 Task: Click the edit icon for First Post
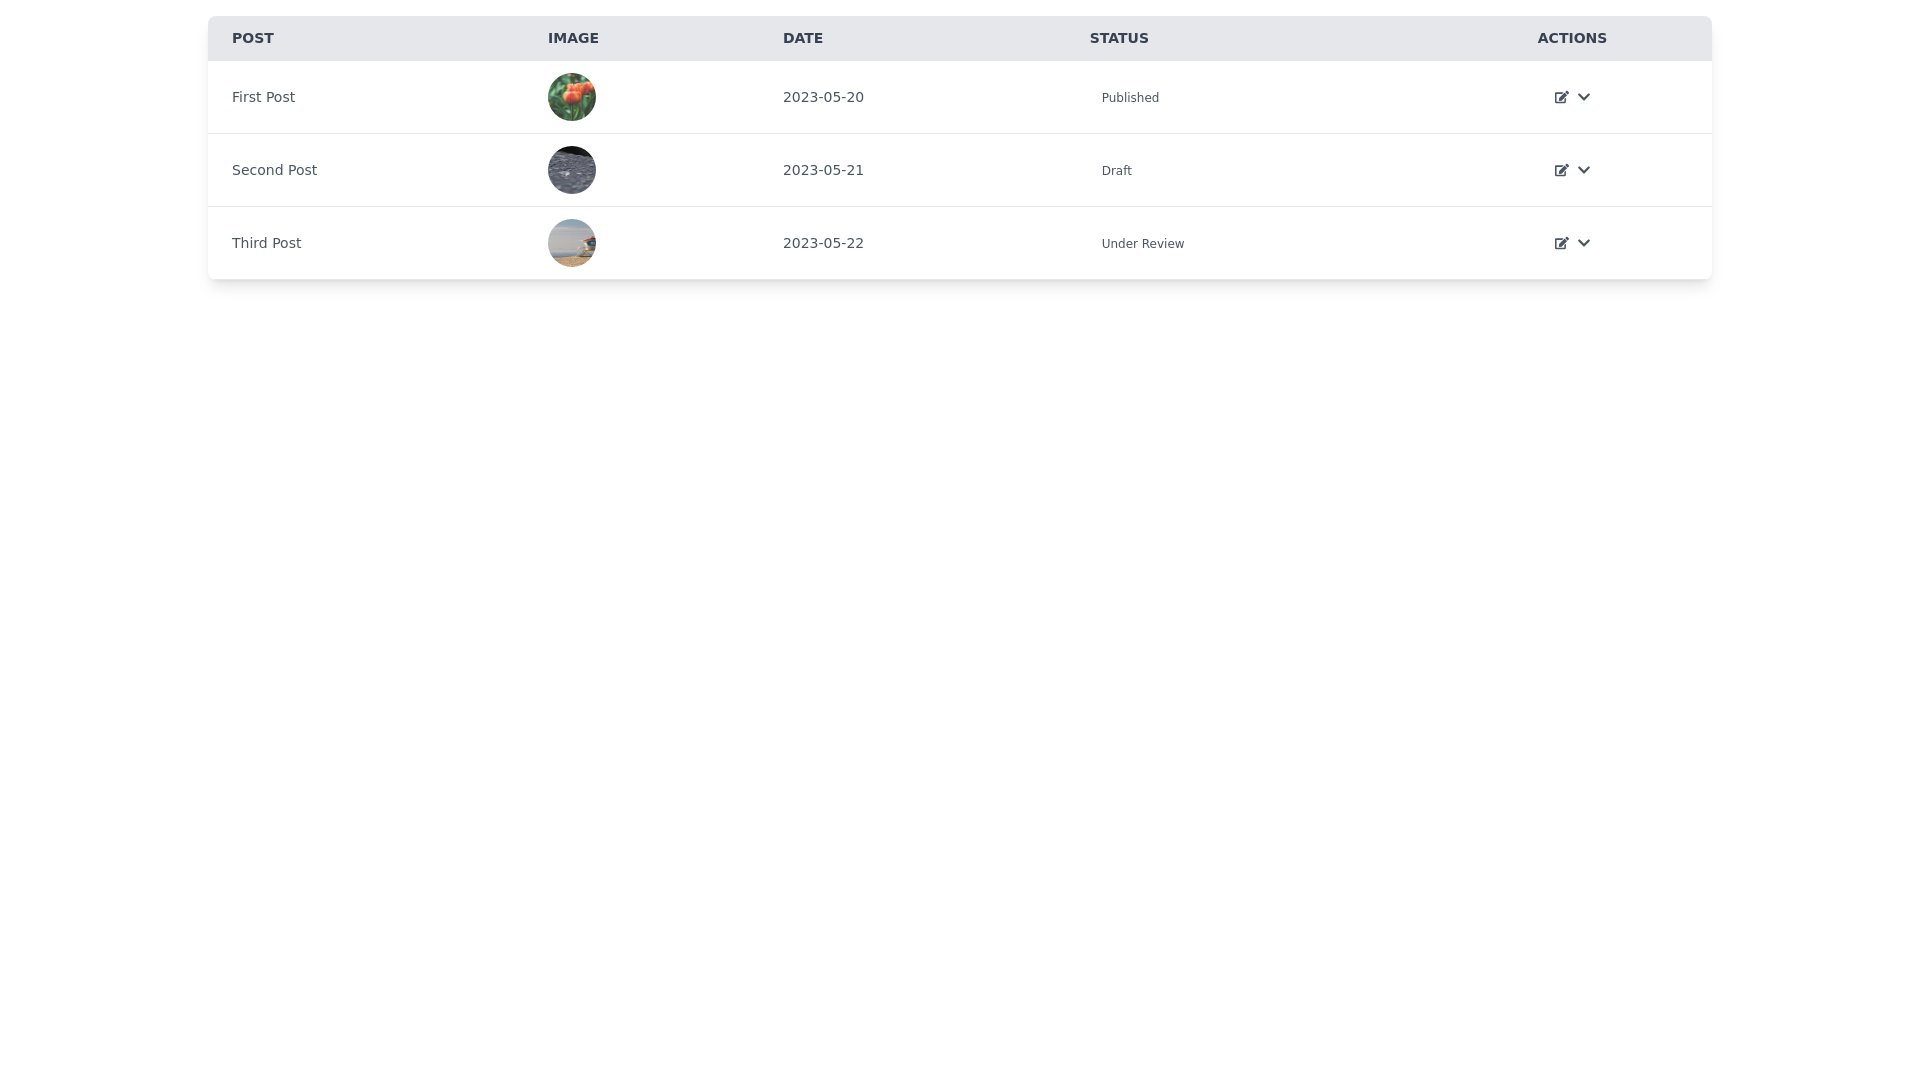1561,97
